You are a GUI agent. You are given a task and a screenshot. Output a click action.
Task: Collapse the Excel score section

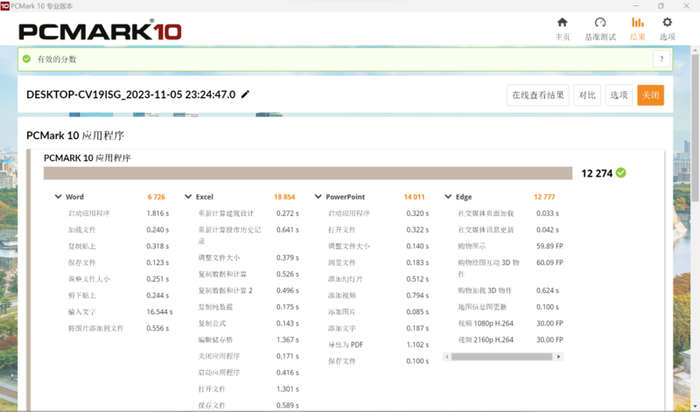click(x=188, y=196)
